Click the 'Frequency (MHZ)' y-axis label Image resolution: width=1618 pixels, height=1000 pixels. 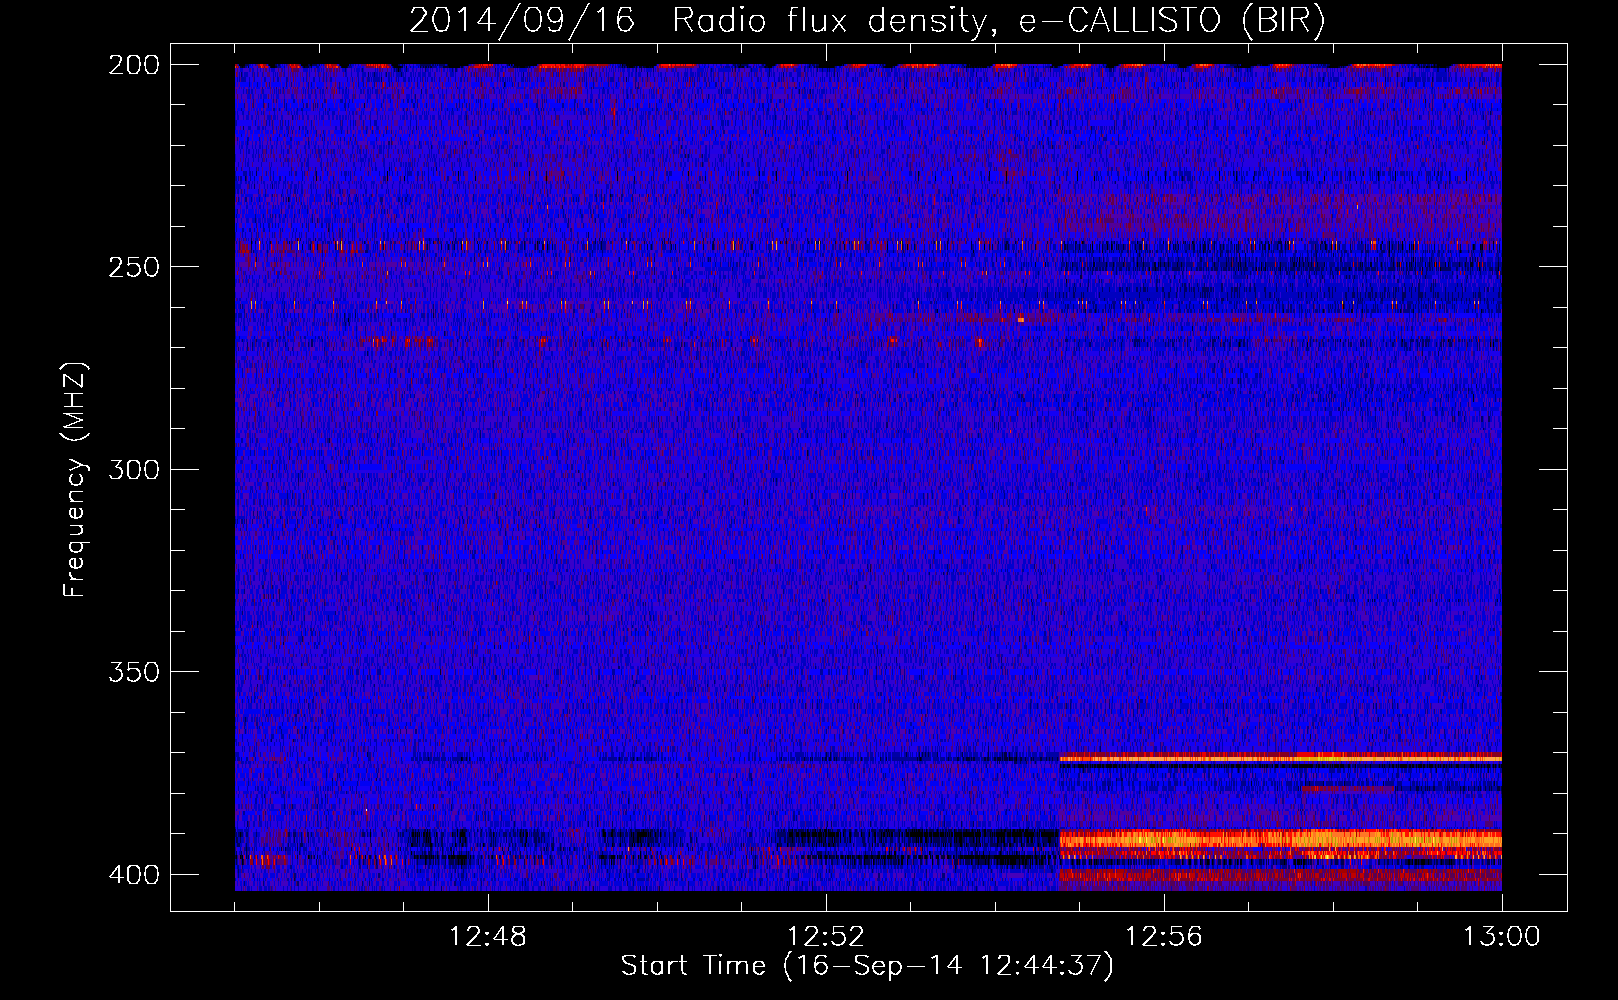click(x=76, y=479)
